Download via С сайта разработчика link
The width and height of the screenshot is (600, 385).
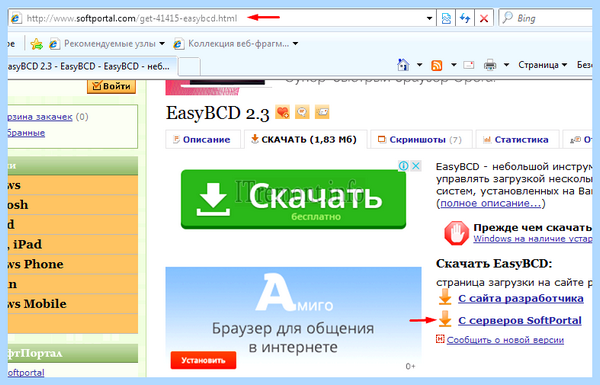pos(521,298)
